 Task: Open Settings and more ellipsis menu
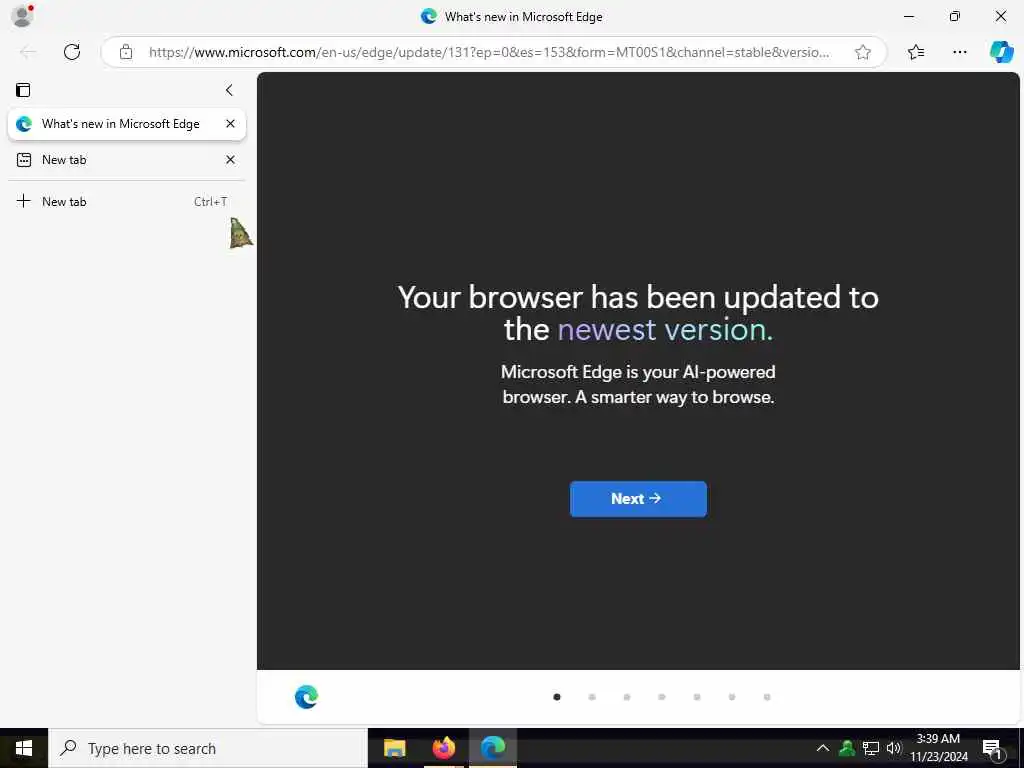point(959,52)
